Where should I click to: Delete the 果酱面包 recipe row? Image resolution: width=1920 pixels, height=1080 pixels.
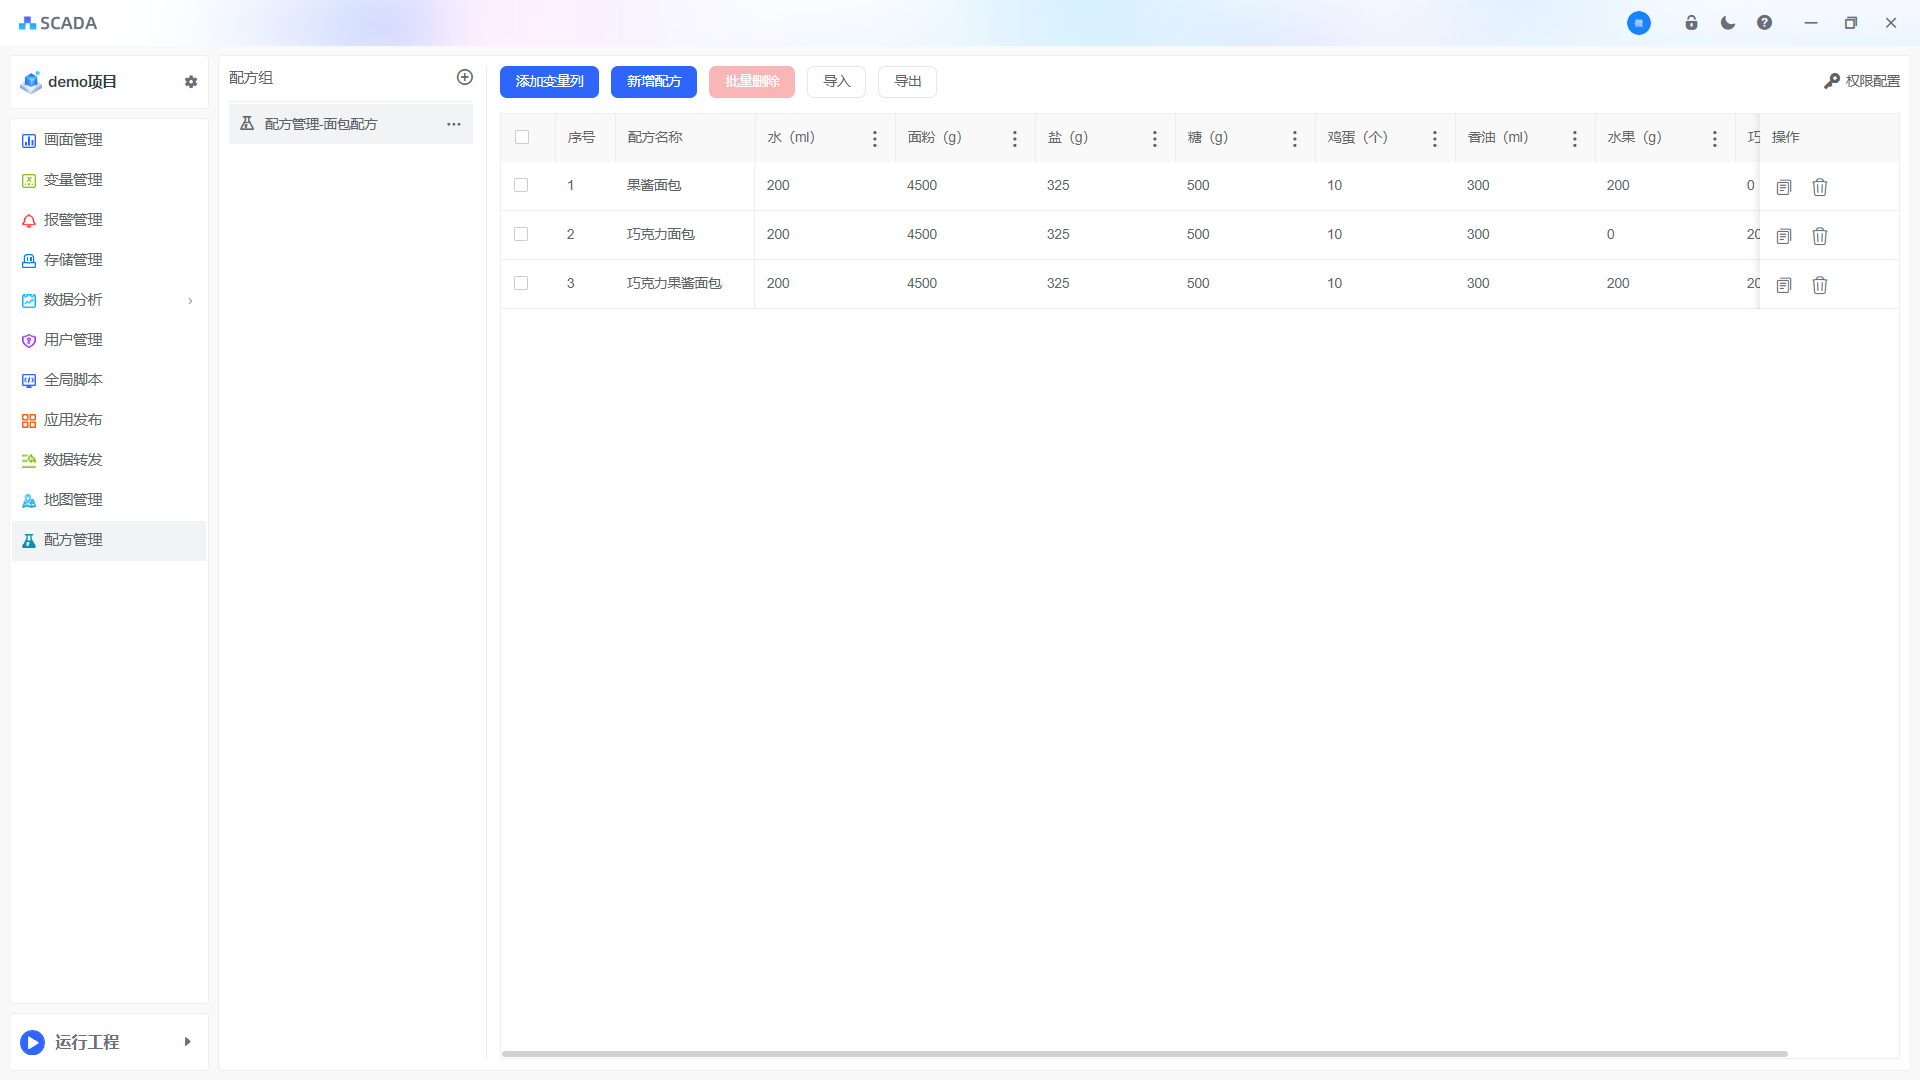[1819, 187]
